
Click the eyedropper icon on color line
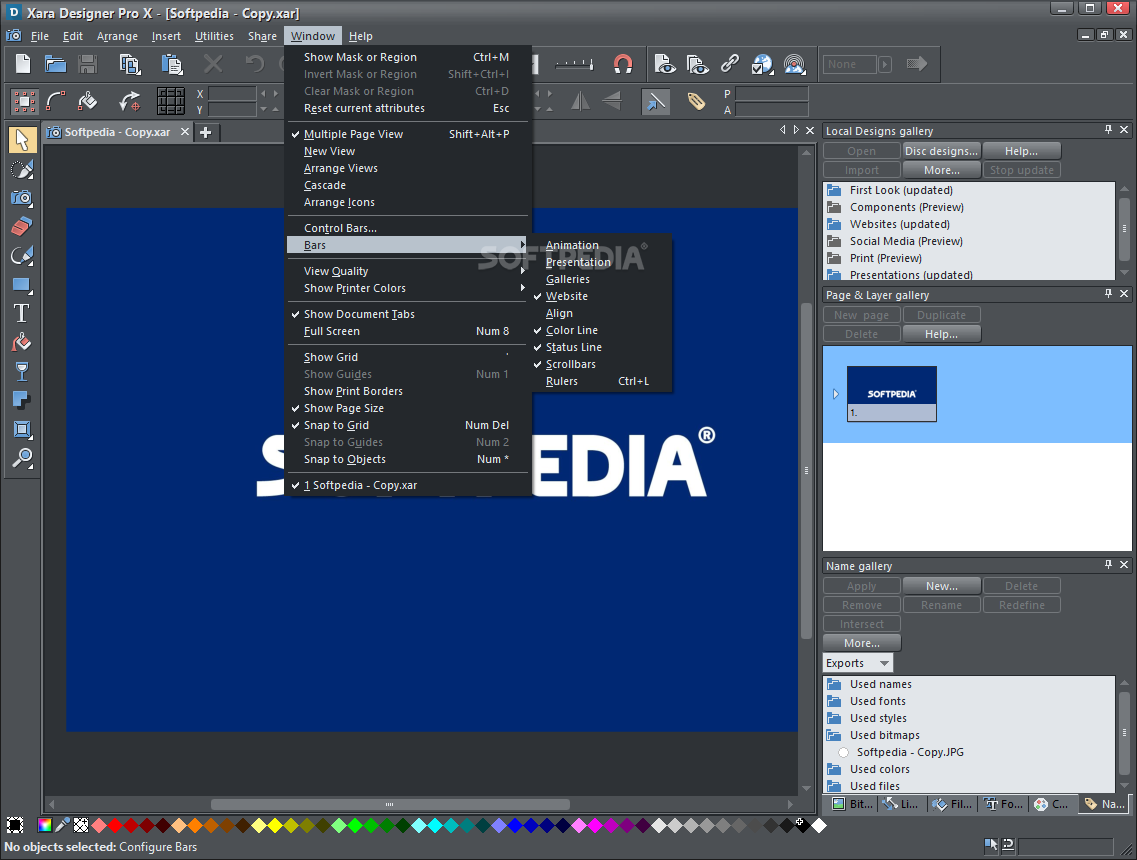pos(63,825)
